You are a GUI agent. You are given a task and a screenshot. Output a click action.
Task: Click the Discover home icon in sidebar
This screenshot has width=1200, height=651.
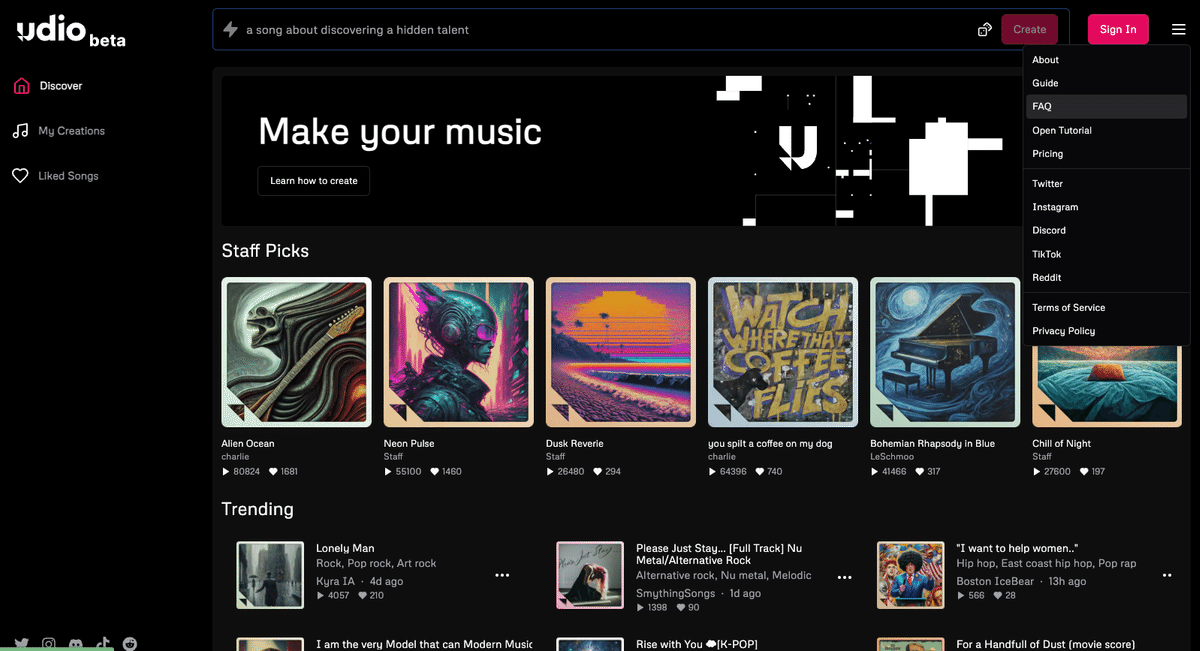click(x=21, y=86)
